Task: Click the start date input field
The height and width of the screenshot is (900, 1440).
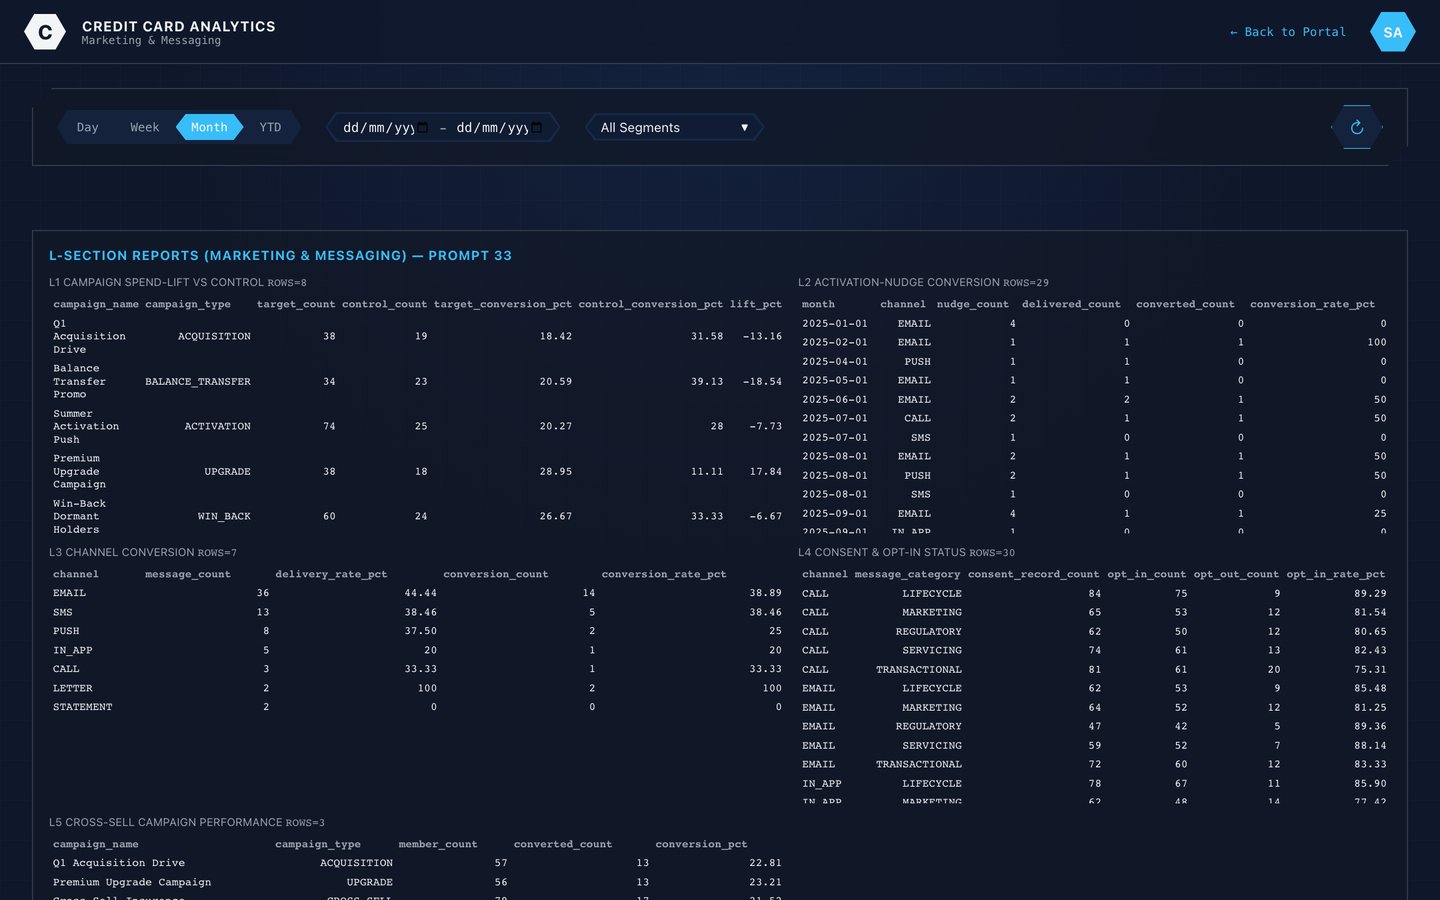Action: [x=386, y=127]
